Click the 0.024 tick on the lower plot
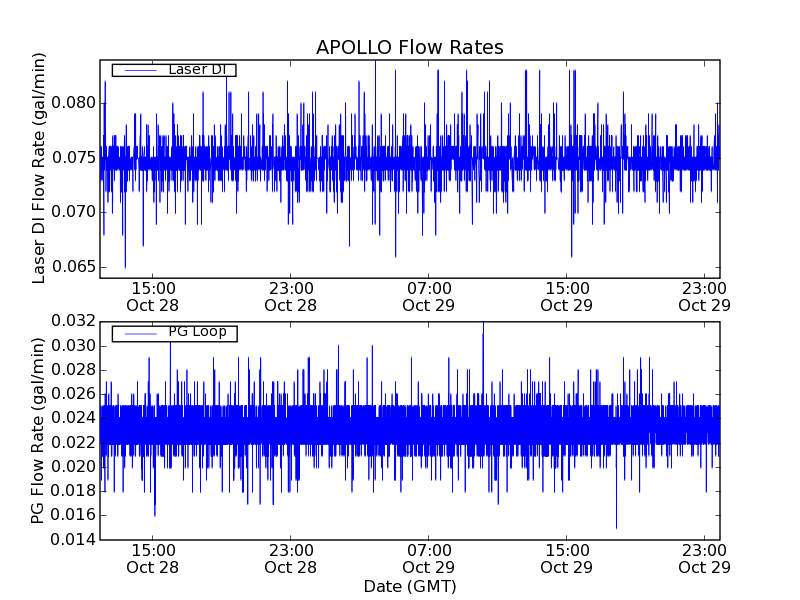 pyautogui.click(x=72, y=418)
